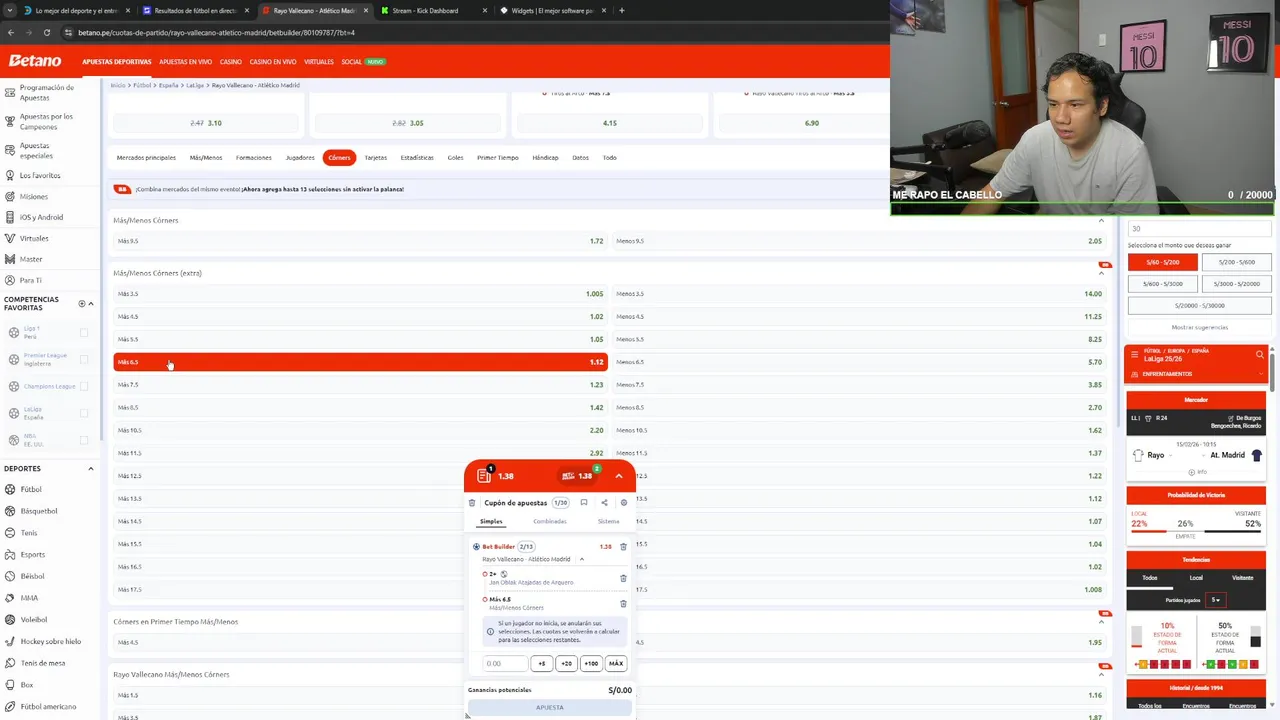Image resolution: width=1280 pixels, height=720 pixels.
Task: Click the bookmark icon in bet slip
Action: pyautogui.click(x=584, y=503)
